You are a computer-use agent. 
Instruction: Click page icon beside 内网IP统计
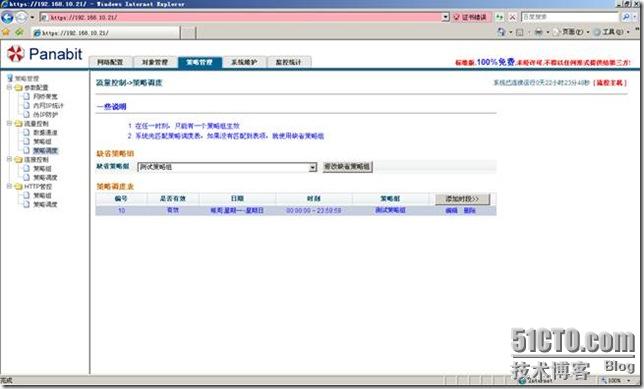click(27, 106)
